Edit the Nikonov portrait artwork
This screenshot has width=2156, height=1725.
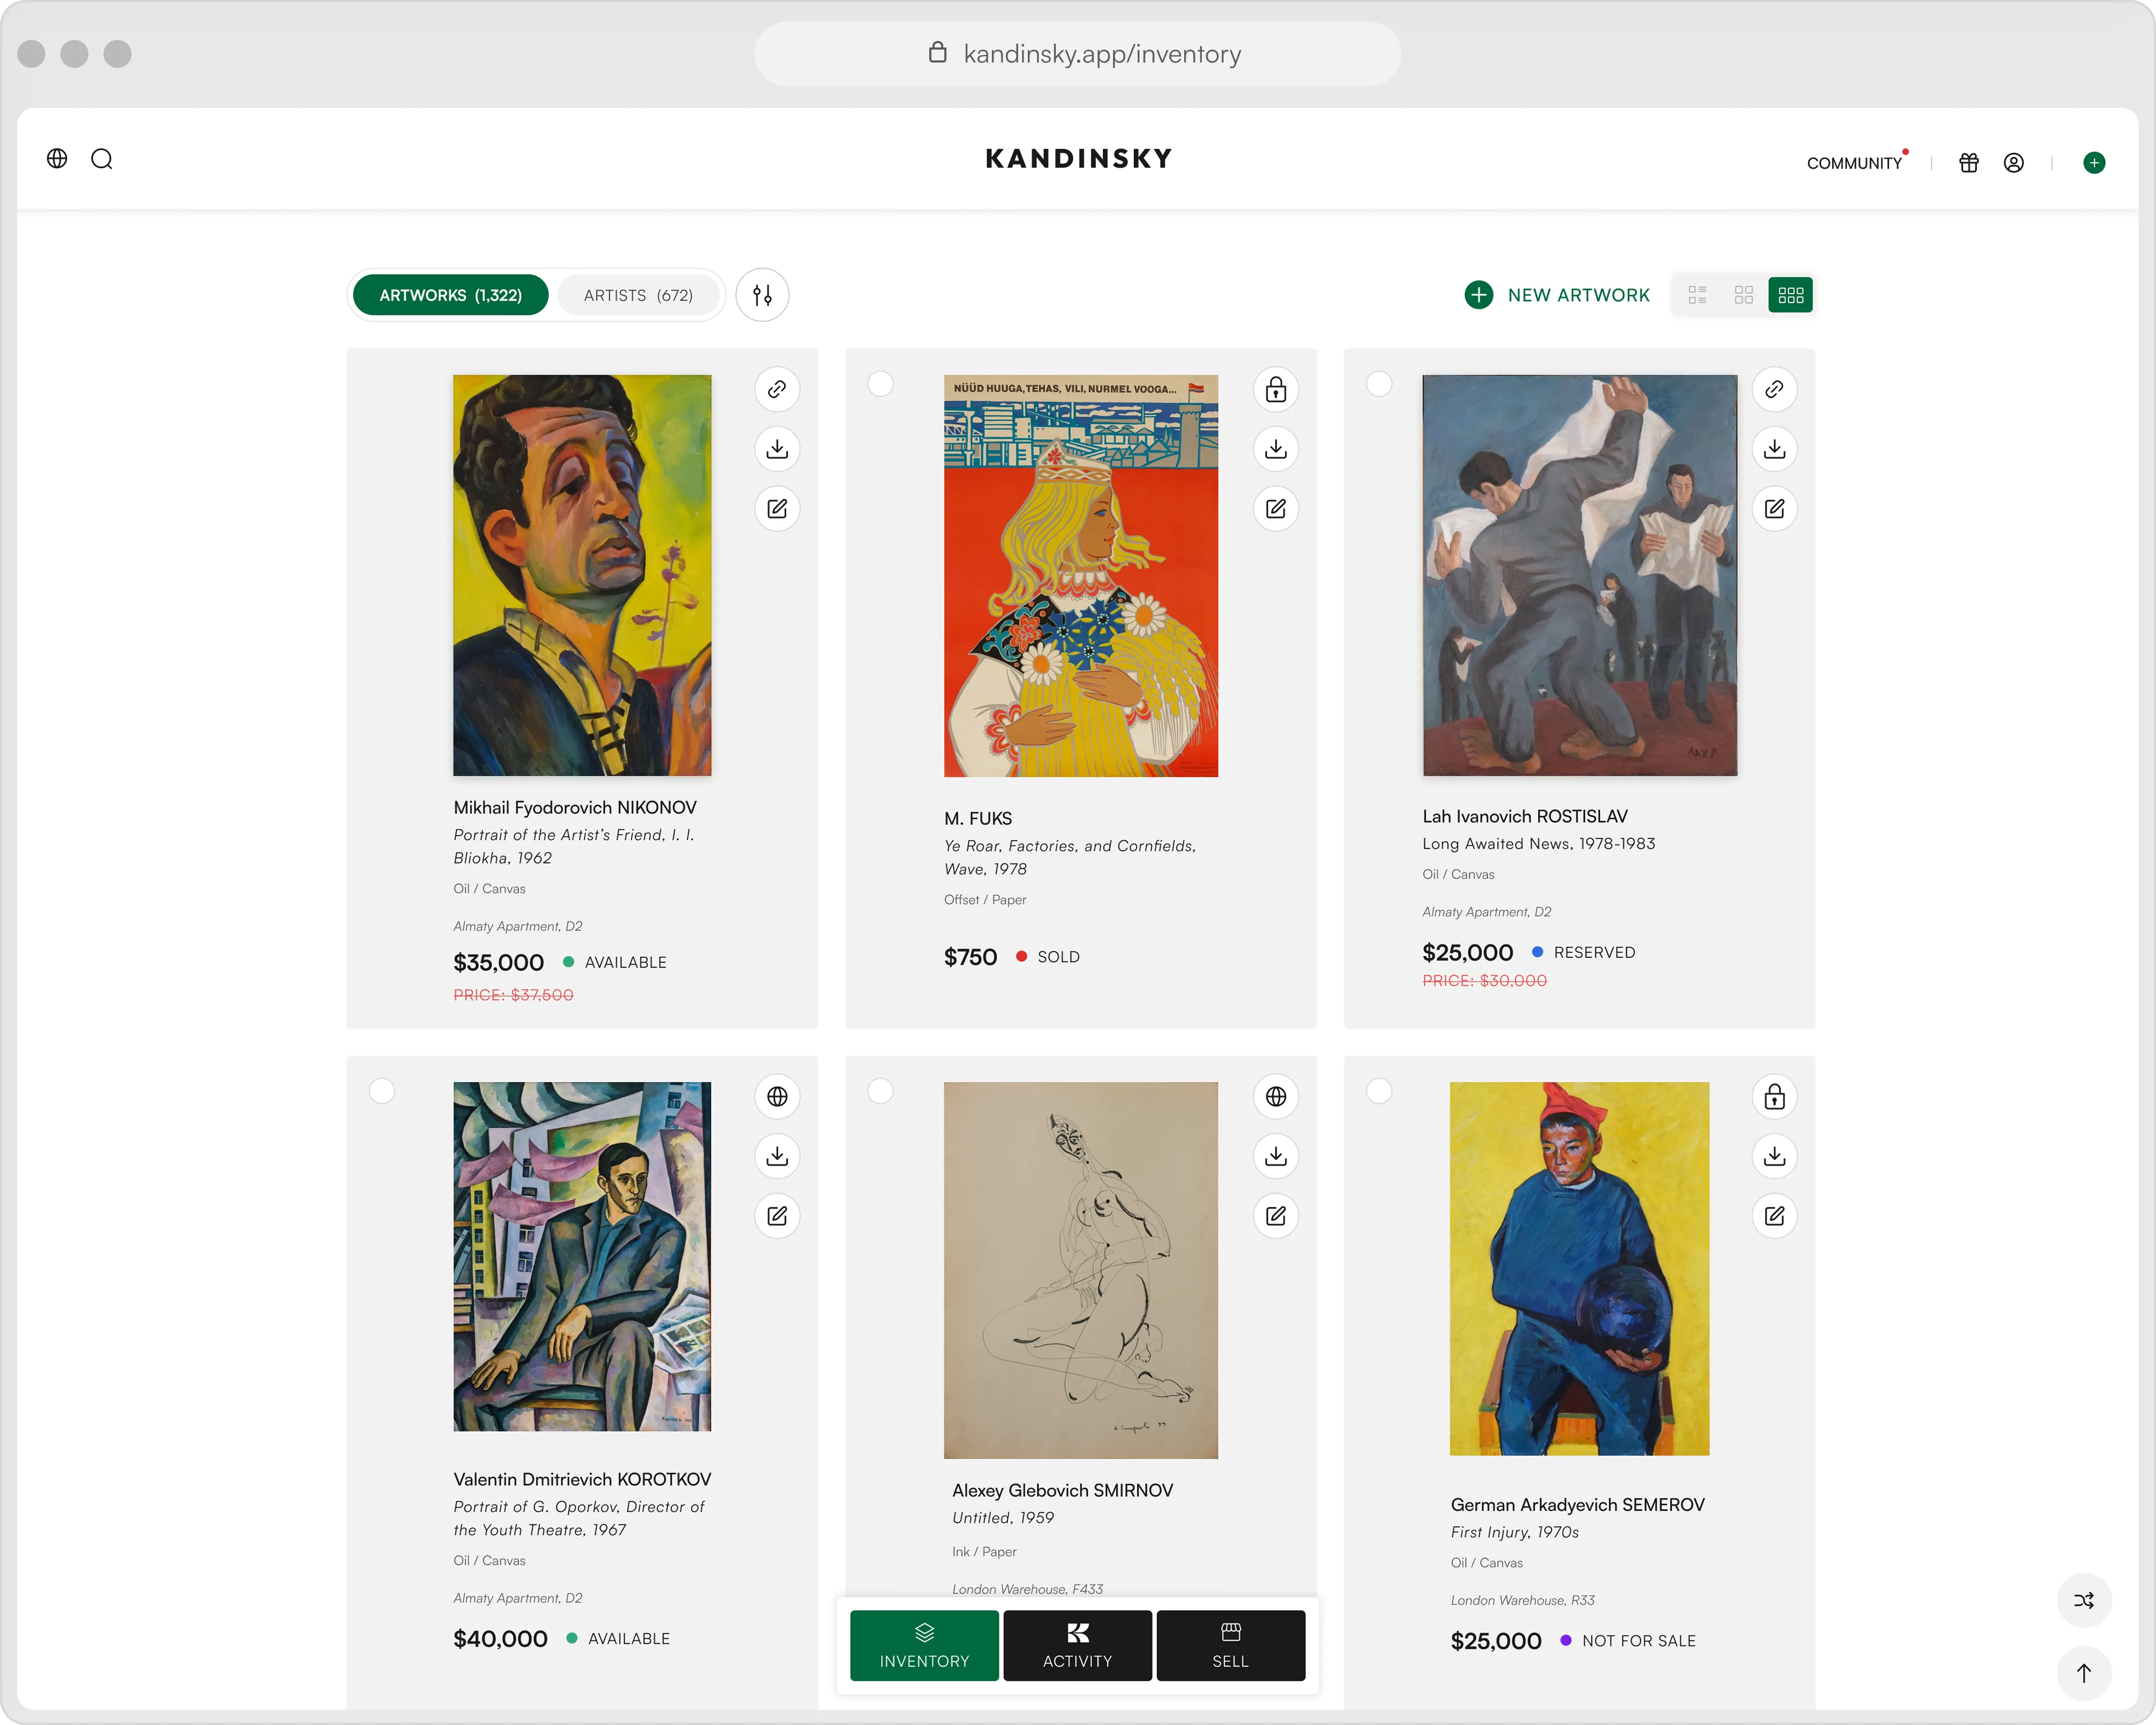[777, 509]
